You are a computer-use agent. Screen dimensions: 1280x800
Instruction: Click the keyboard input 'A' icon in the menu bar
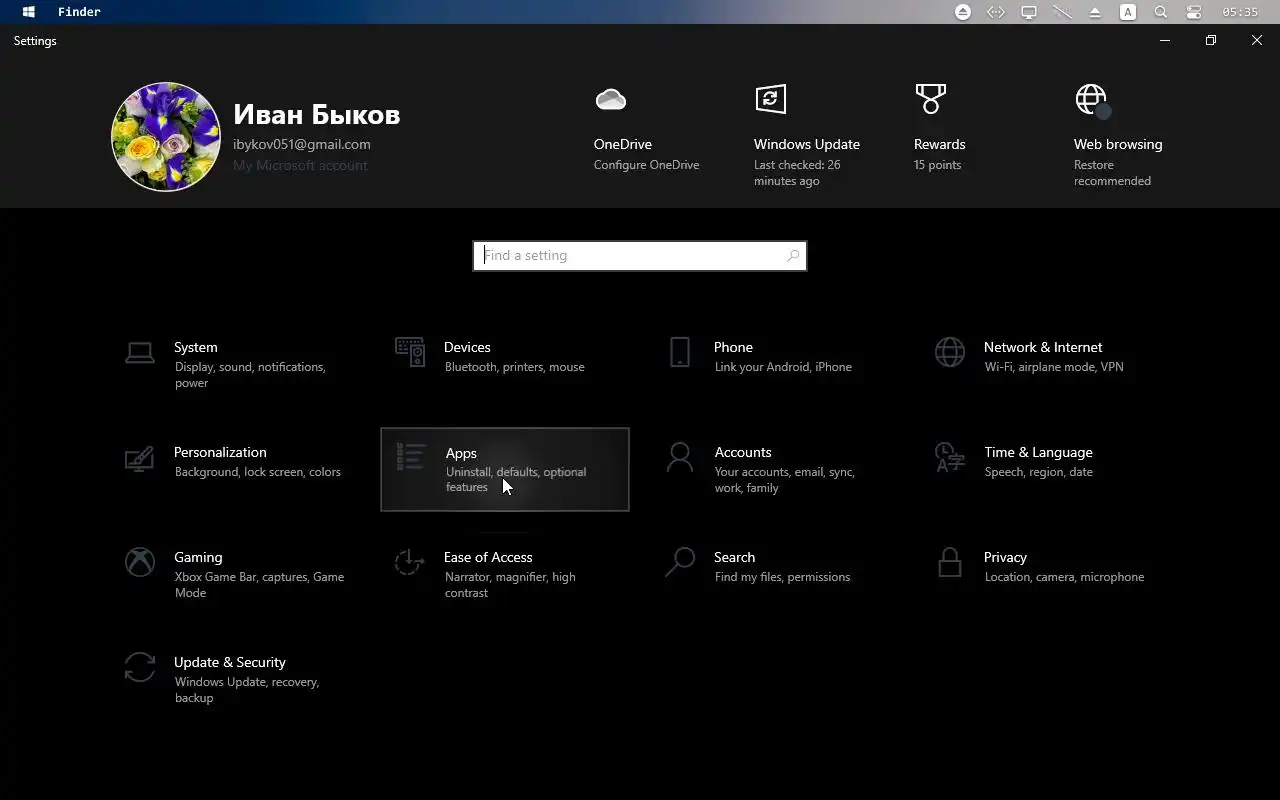click(1128, 12)
